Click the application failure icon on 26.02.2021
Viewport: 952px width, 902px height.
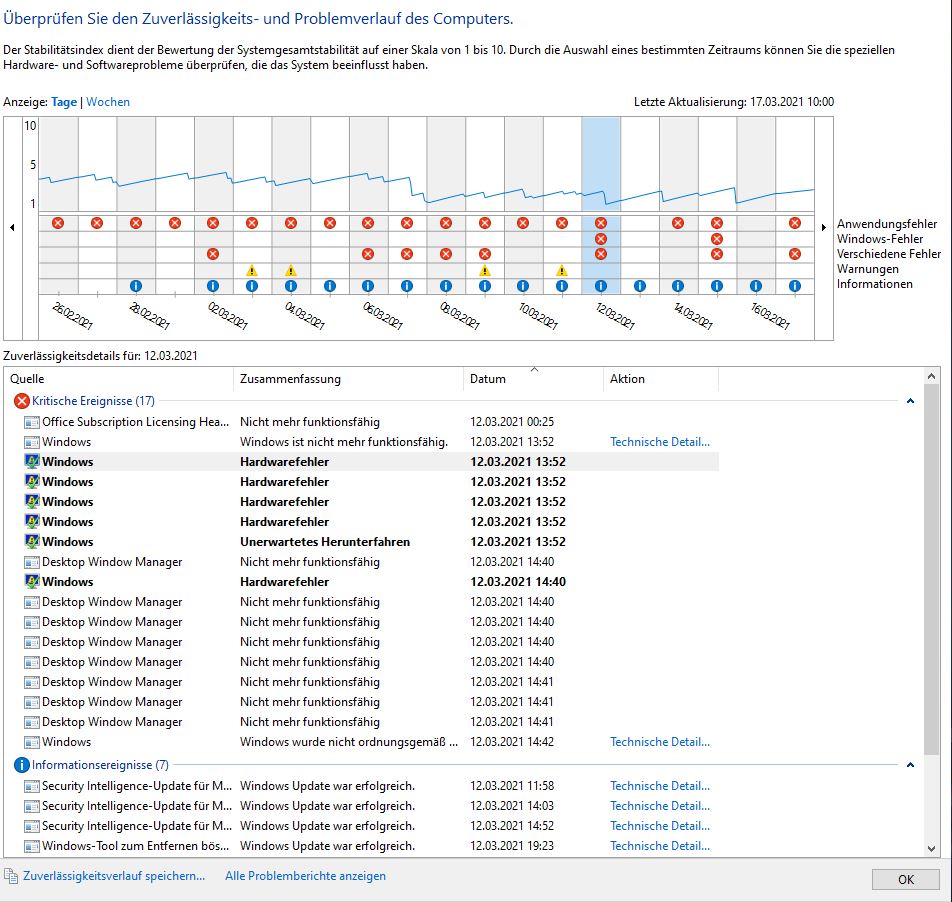[x=58, y=223]
